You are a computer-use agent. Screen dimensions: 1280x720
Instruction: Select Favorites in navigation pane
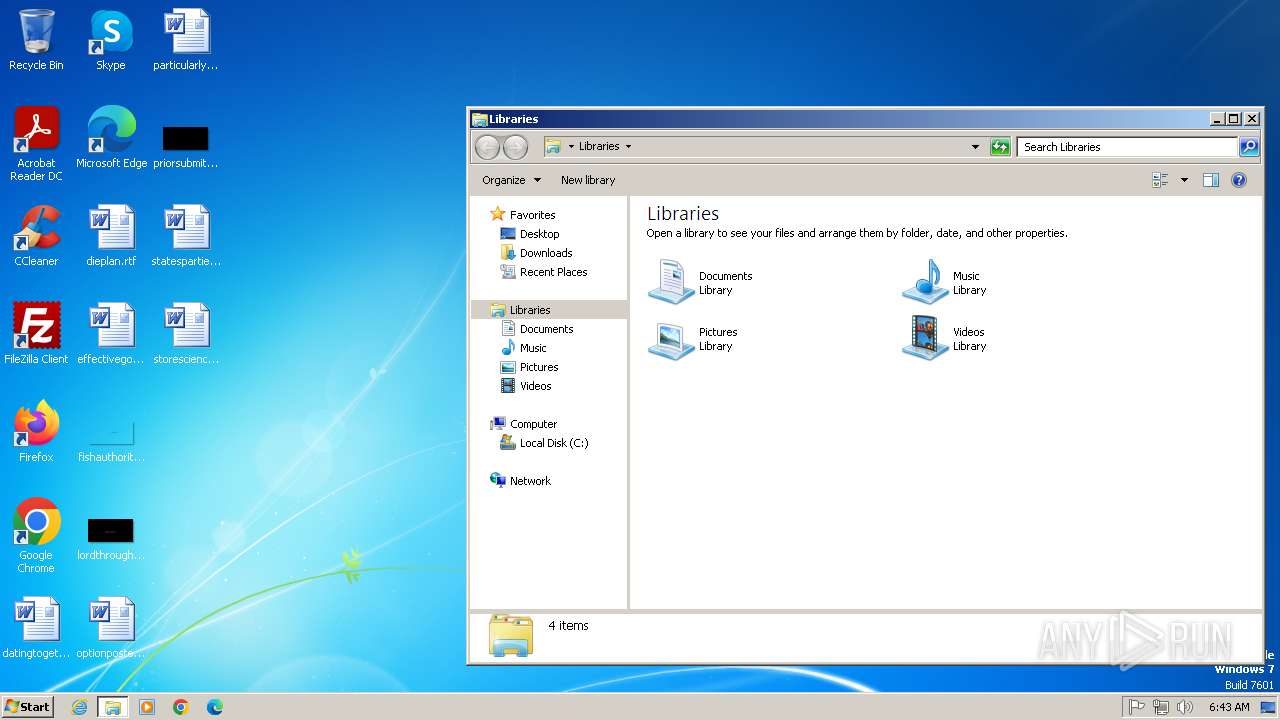[x=532, y=215]
